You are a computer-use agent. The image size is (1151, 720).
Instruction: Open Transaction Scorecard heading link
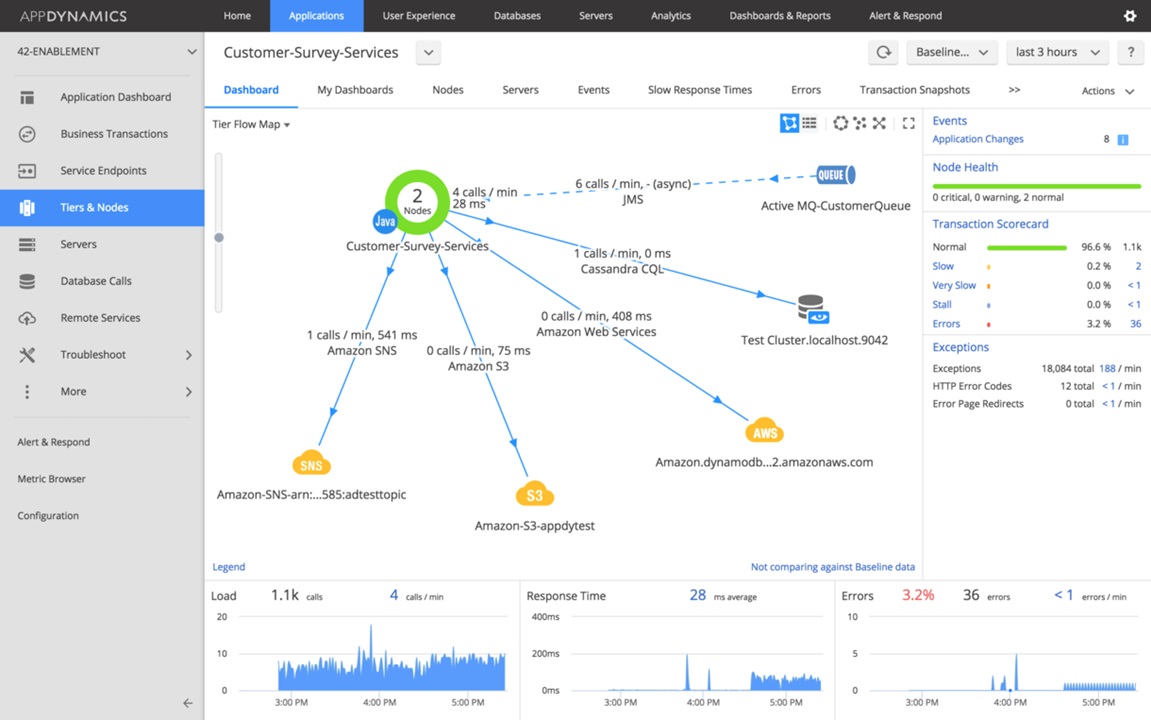(x=990, y=224)
